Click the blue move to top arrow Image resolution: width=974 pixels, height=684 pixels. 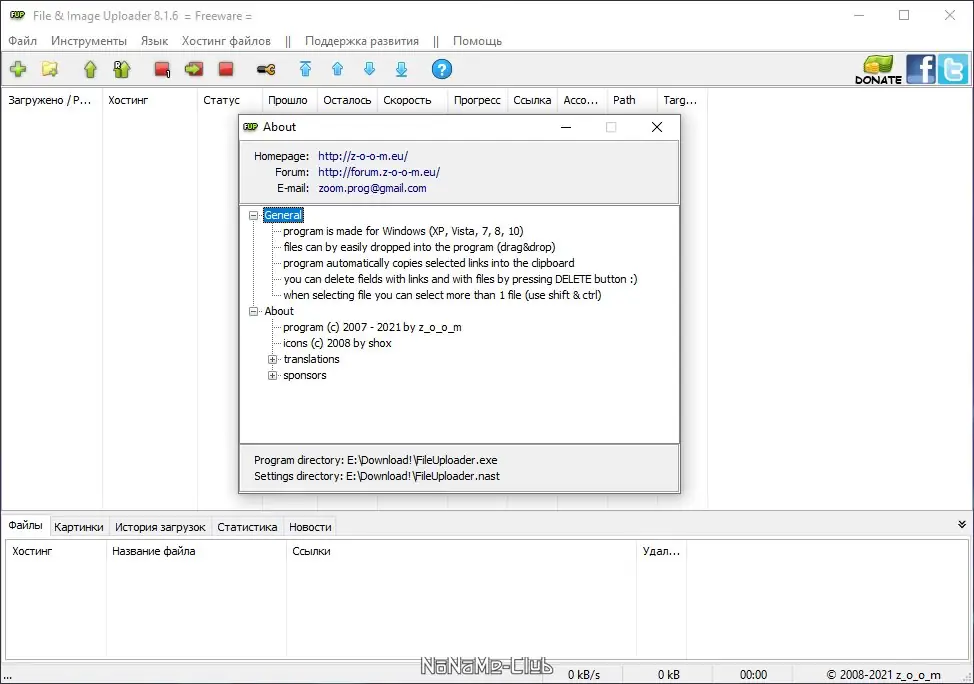click(305, 69)
